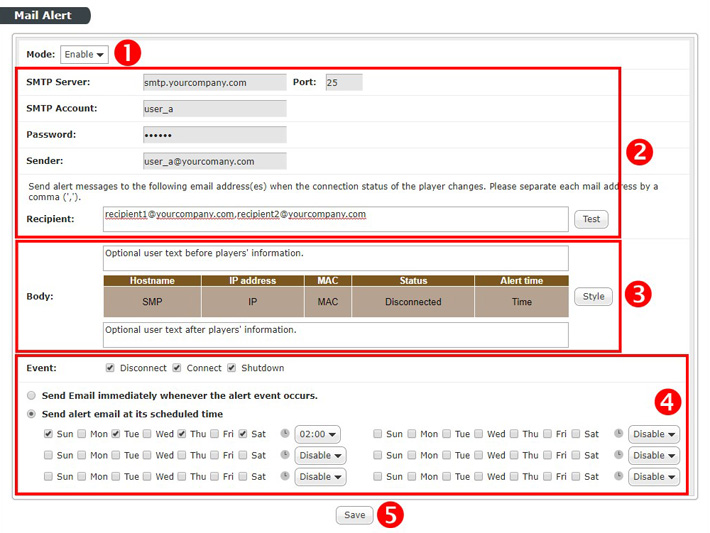Image resolution: width=710 pixels, height=533 pixels.
Task: Click the text box after players' information
Action: tap(336, 335)
